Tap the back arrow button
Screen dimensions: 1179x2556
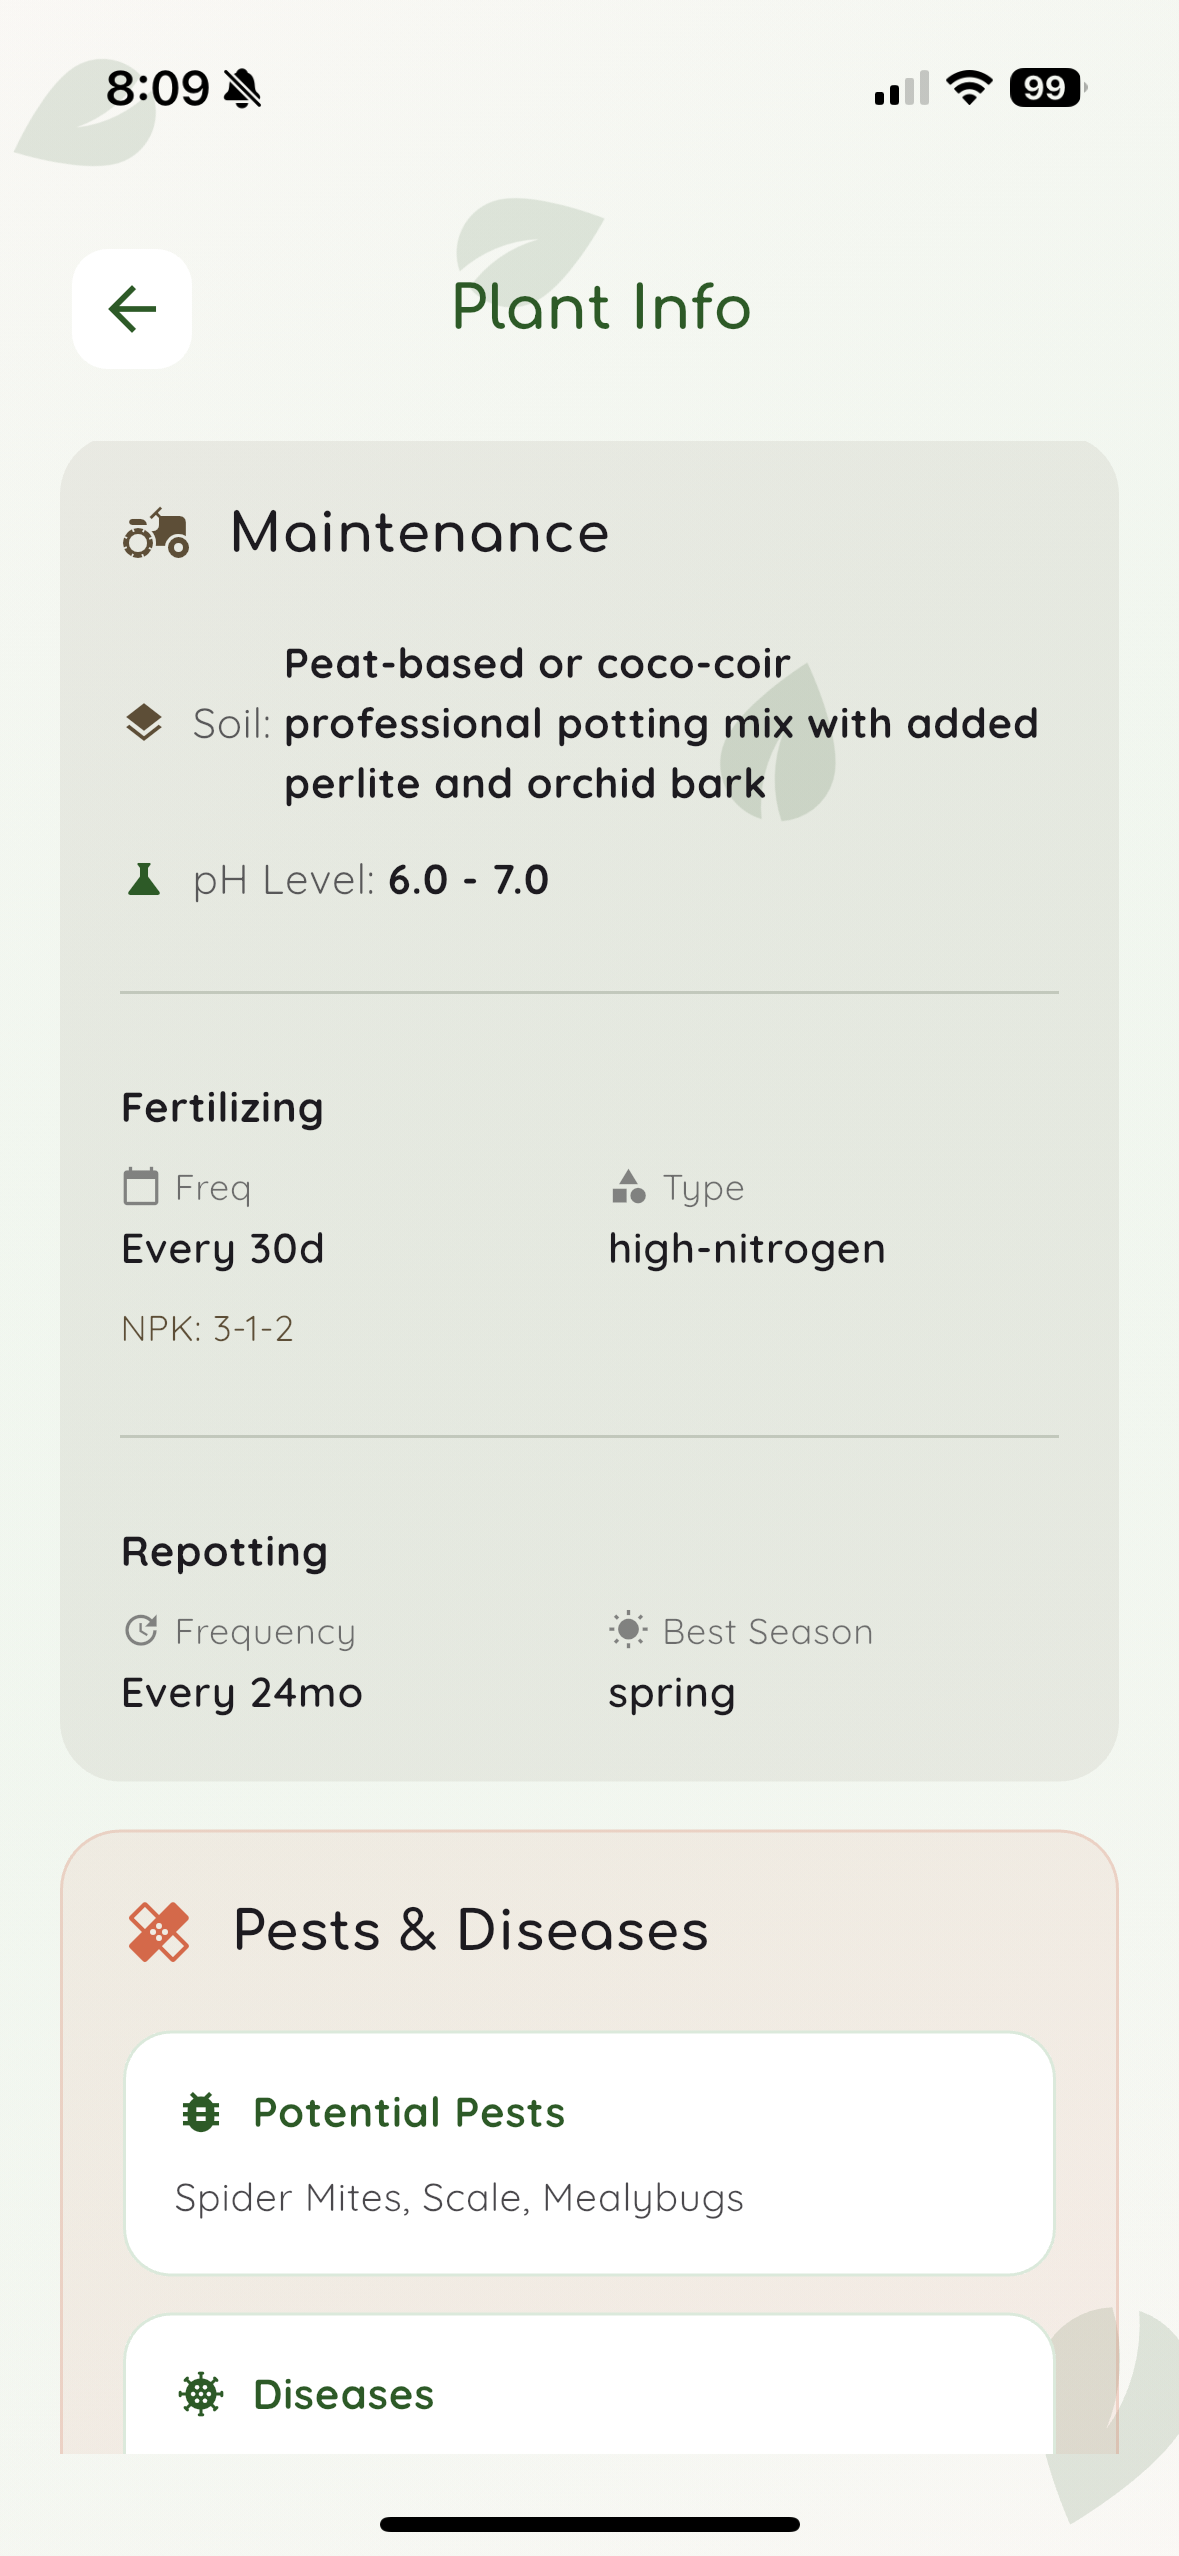(x=132, y=308)
